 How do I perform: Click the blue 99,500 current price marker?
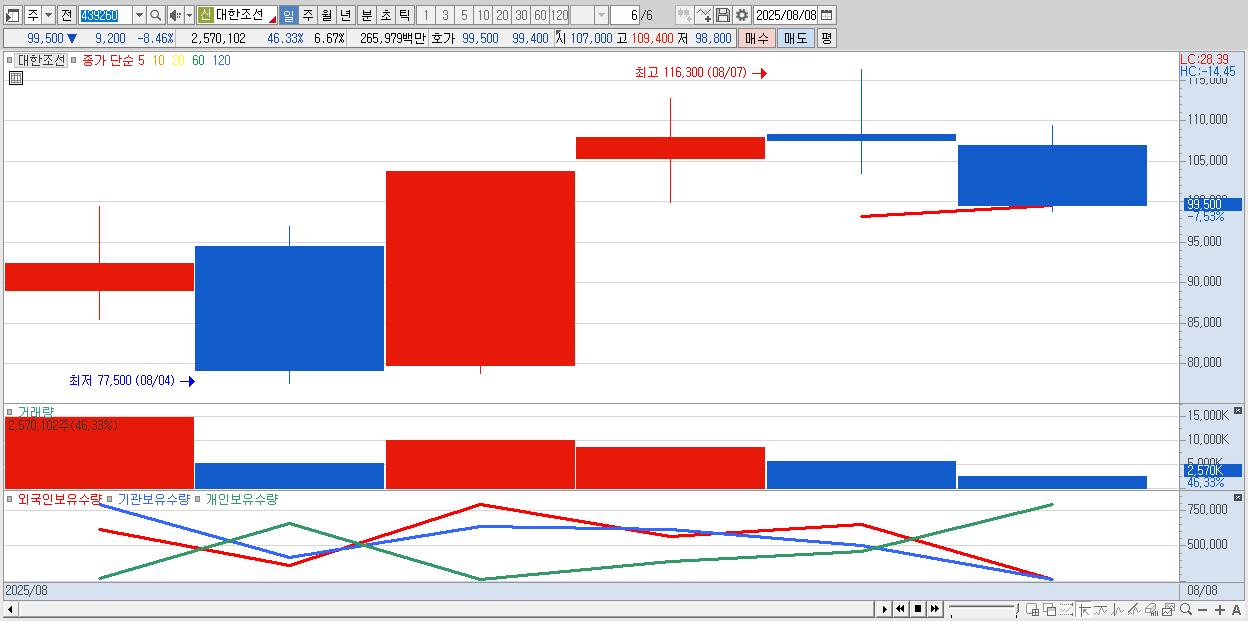(1211, 204)
